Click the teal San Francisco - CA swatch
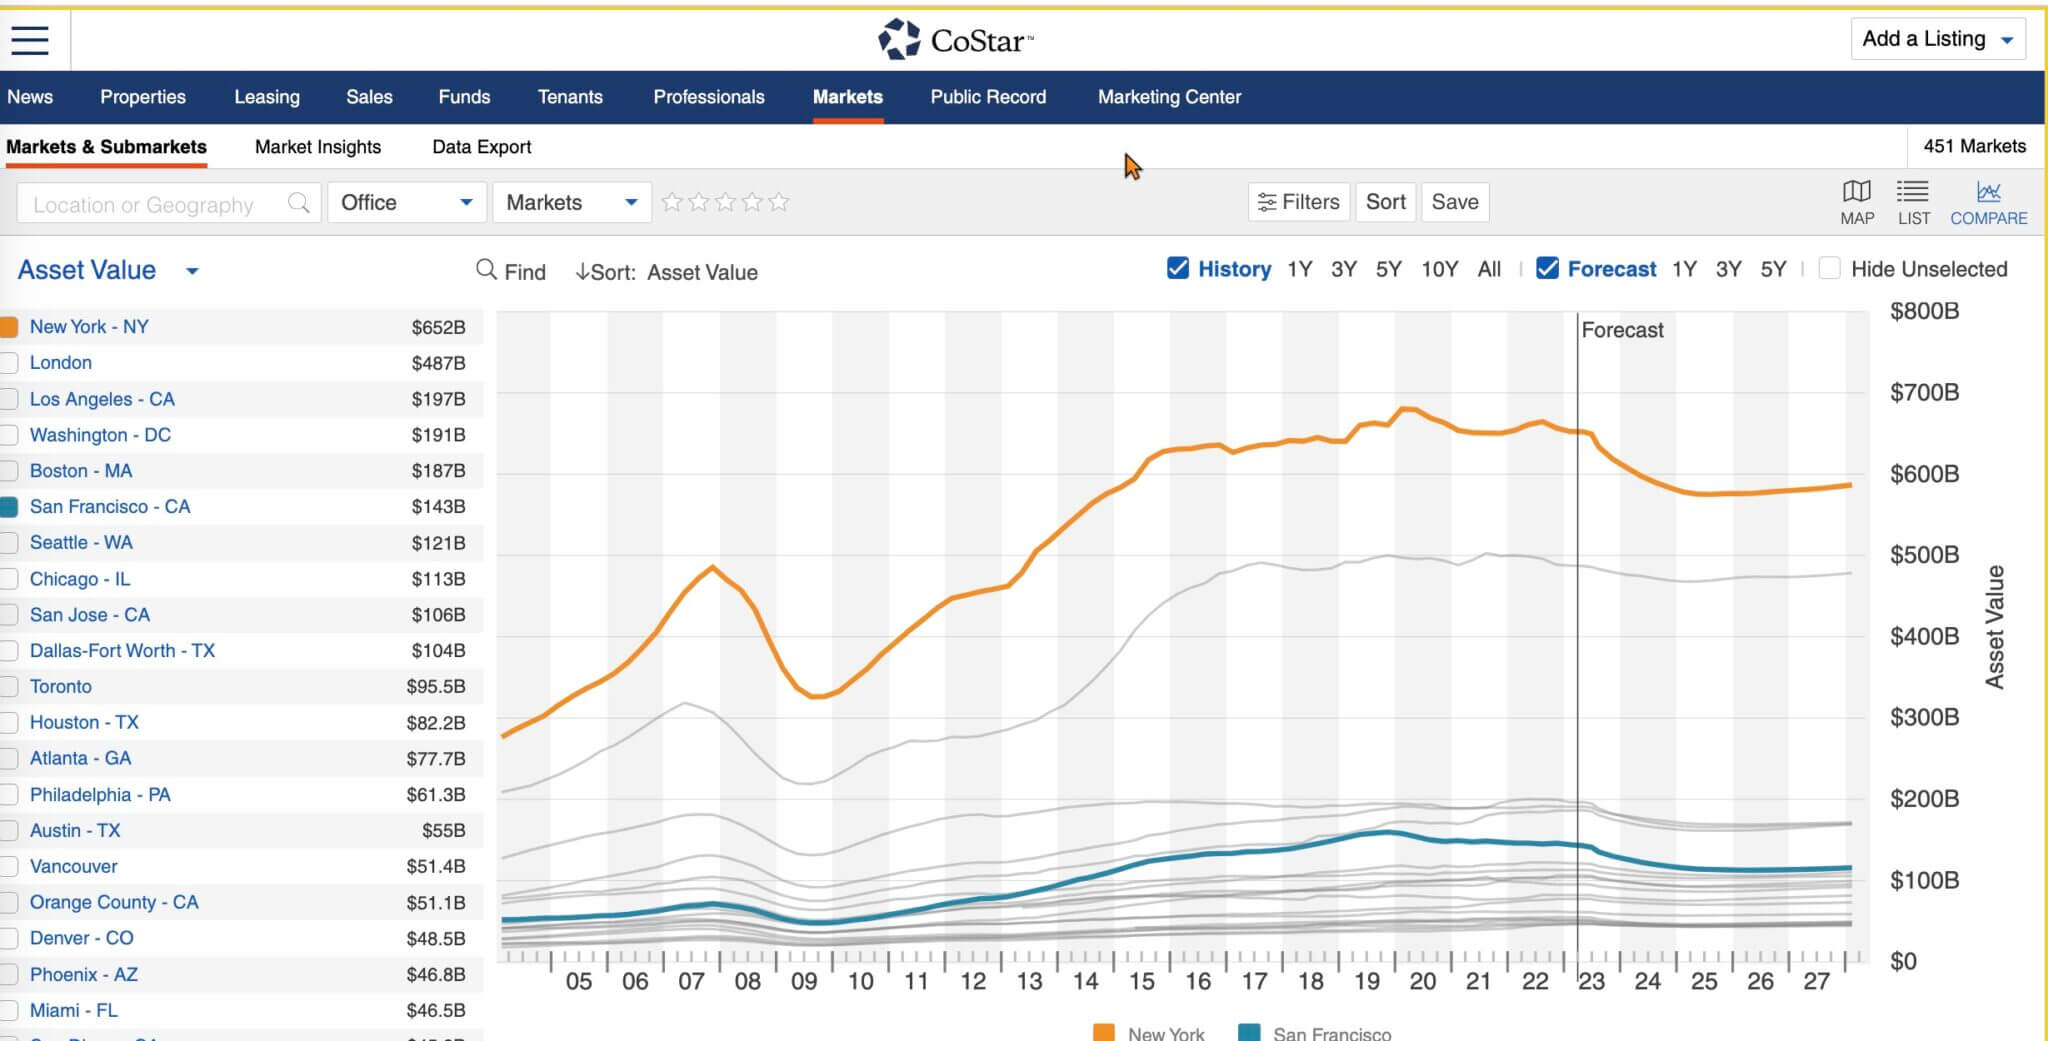The width and height of the screenshot is (2048, 1041). (x=9, y=507)
